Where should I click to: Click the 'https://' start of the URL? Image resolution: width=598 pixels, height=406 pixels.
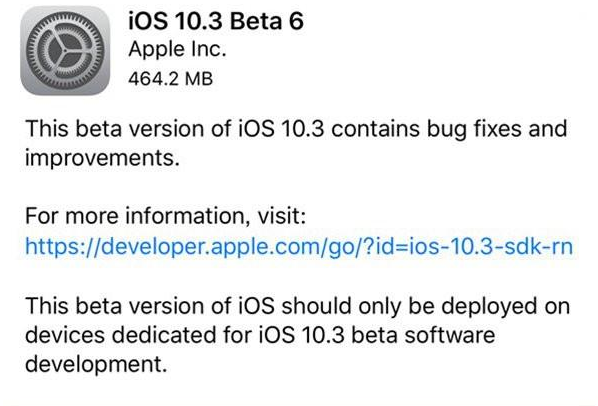(x=63, y=246)
